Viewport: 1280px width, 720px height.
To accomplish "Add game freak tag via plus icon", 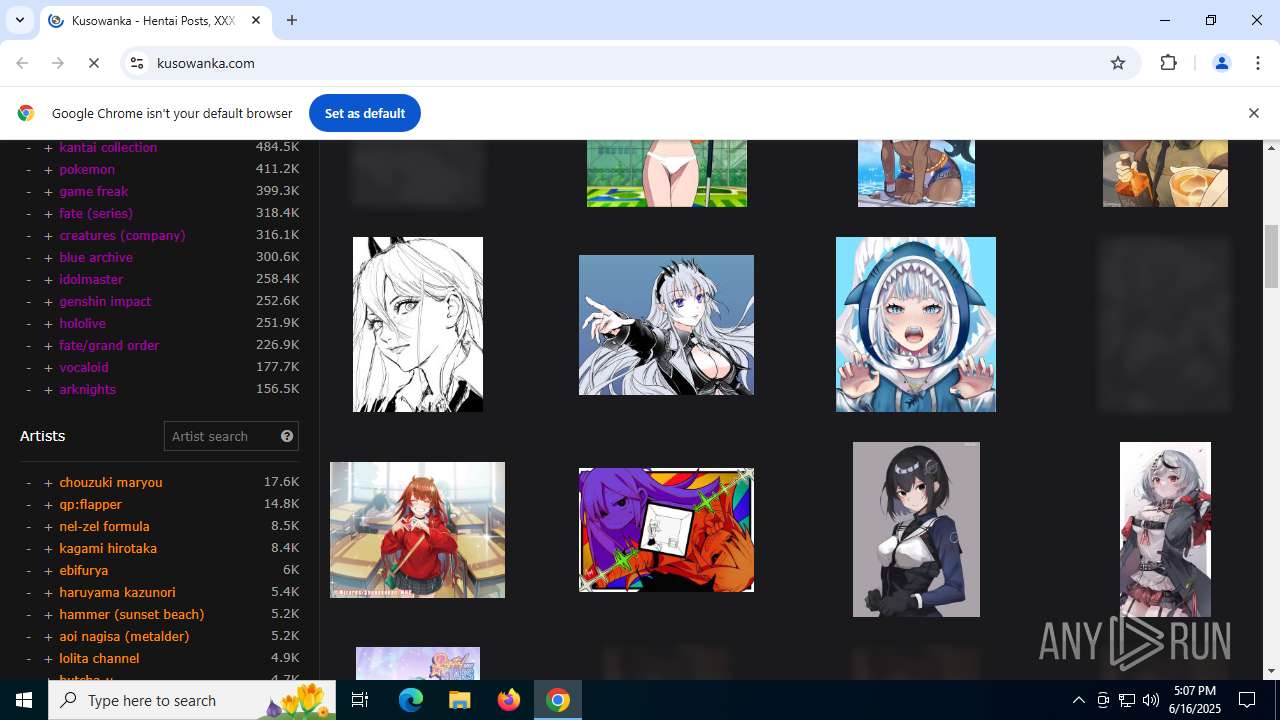I will (x=48, y=192).
